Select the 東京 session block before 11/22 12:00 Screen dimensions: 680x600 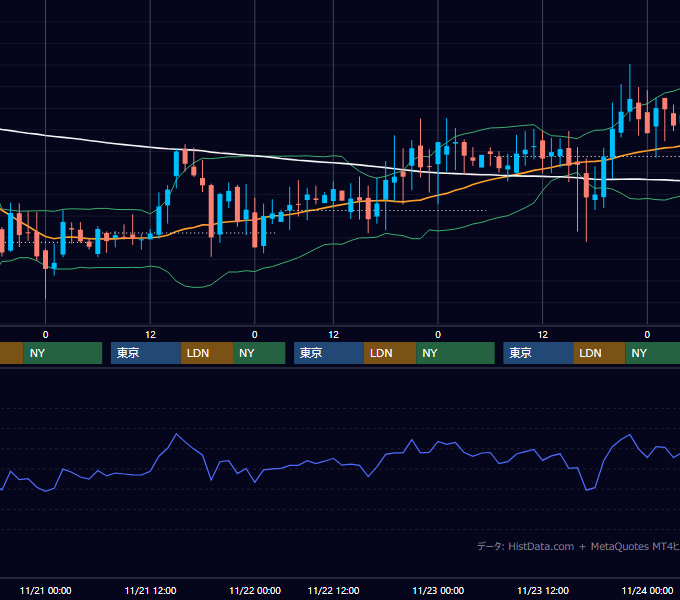coord(329,353)
